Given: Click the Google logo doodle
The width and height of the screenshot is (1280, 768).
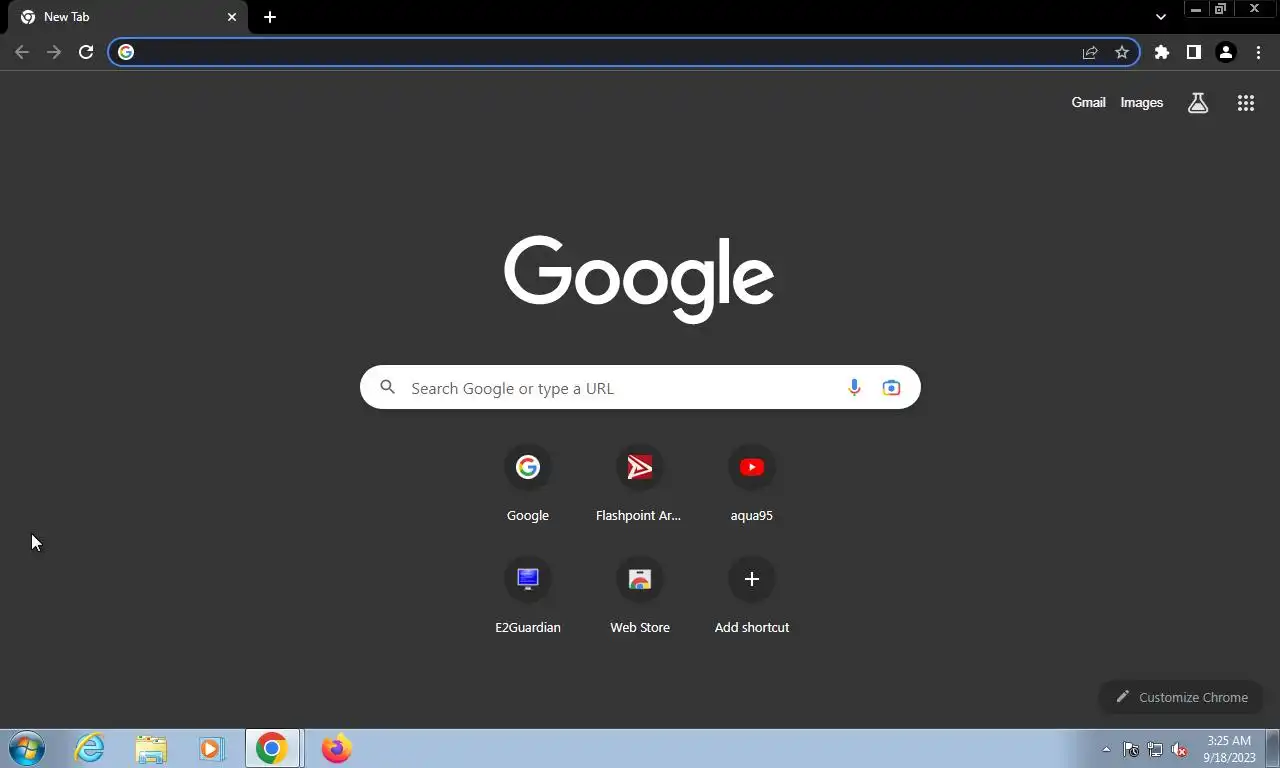Looking at the screenshot, I should coord(639,279).
